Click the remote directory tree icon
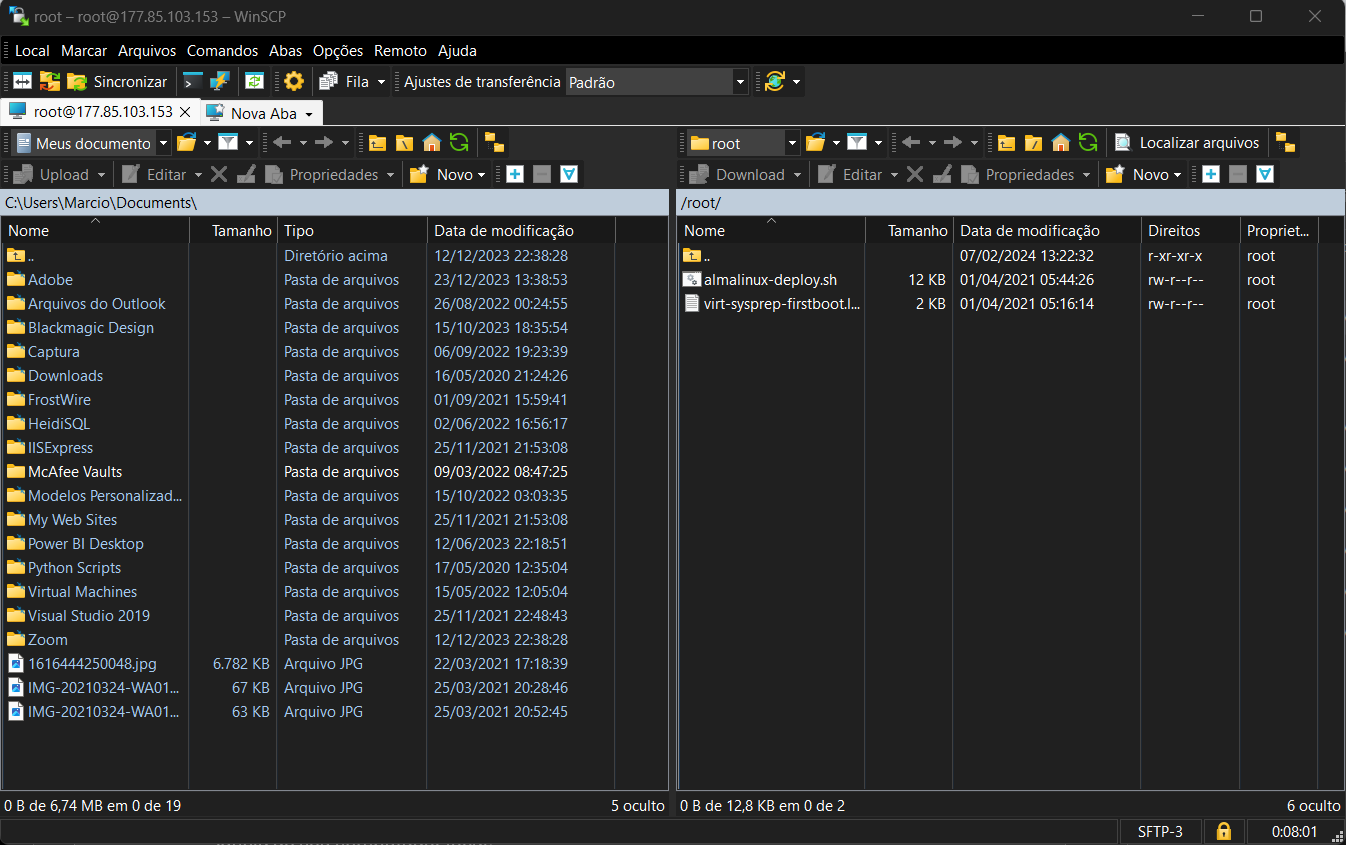1346x845 pixels. point(1285,143)
